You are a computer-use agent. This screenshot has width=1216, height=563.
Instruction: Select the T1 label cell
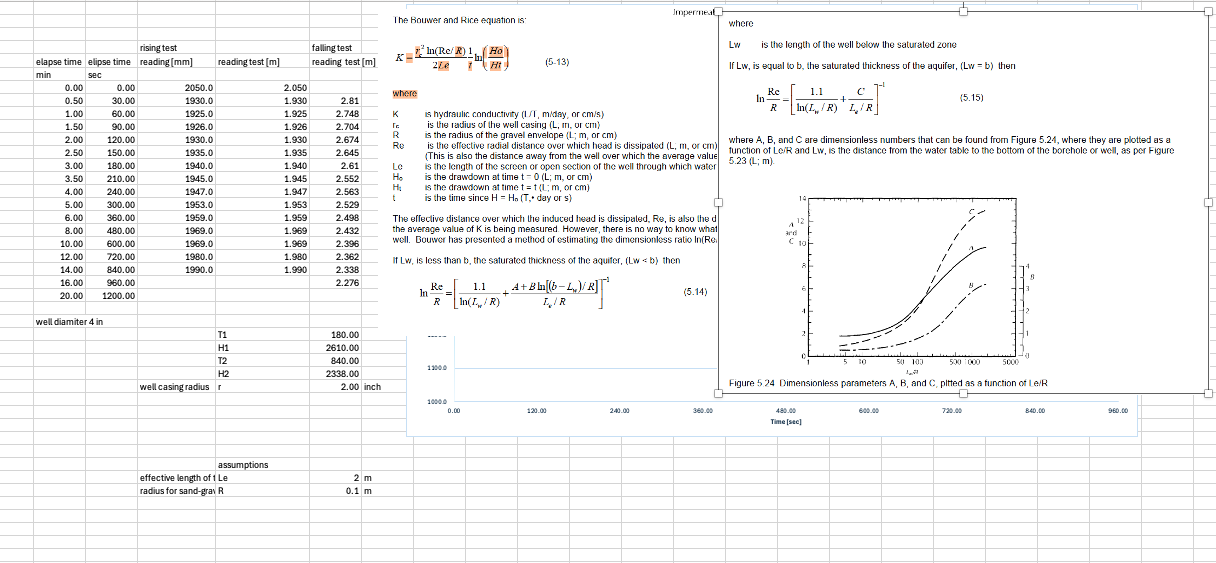[262, 335]
